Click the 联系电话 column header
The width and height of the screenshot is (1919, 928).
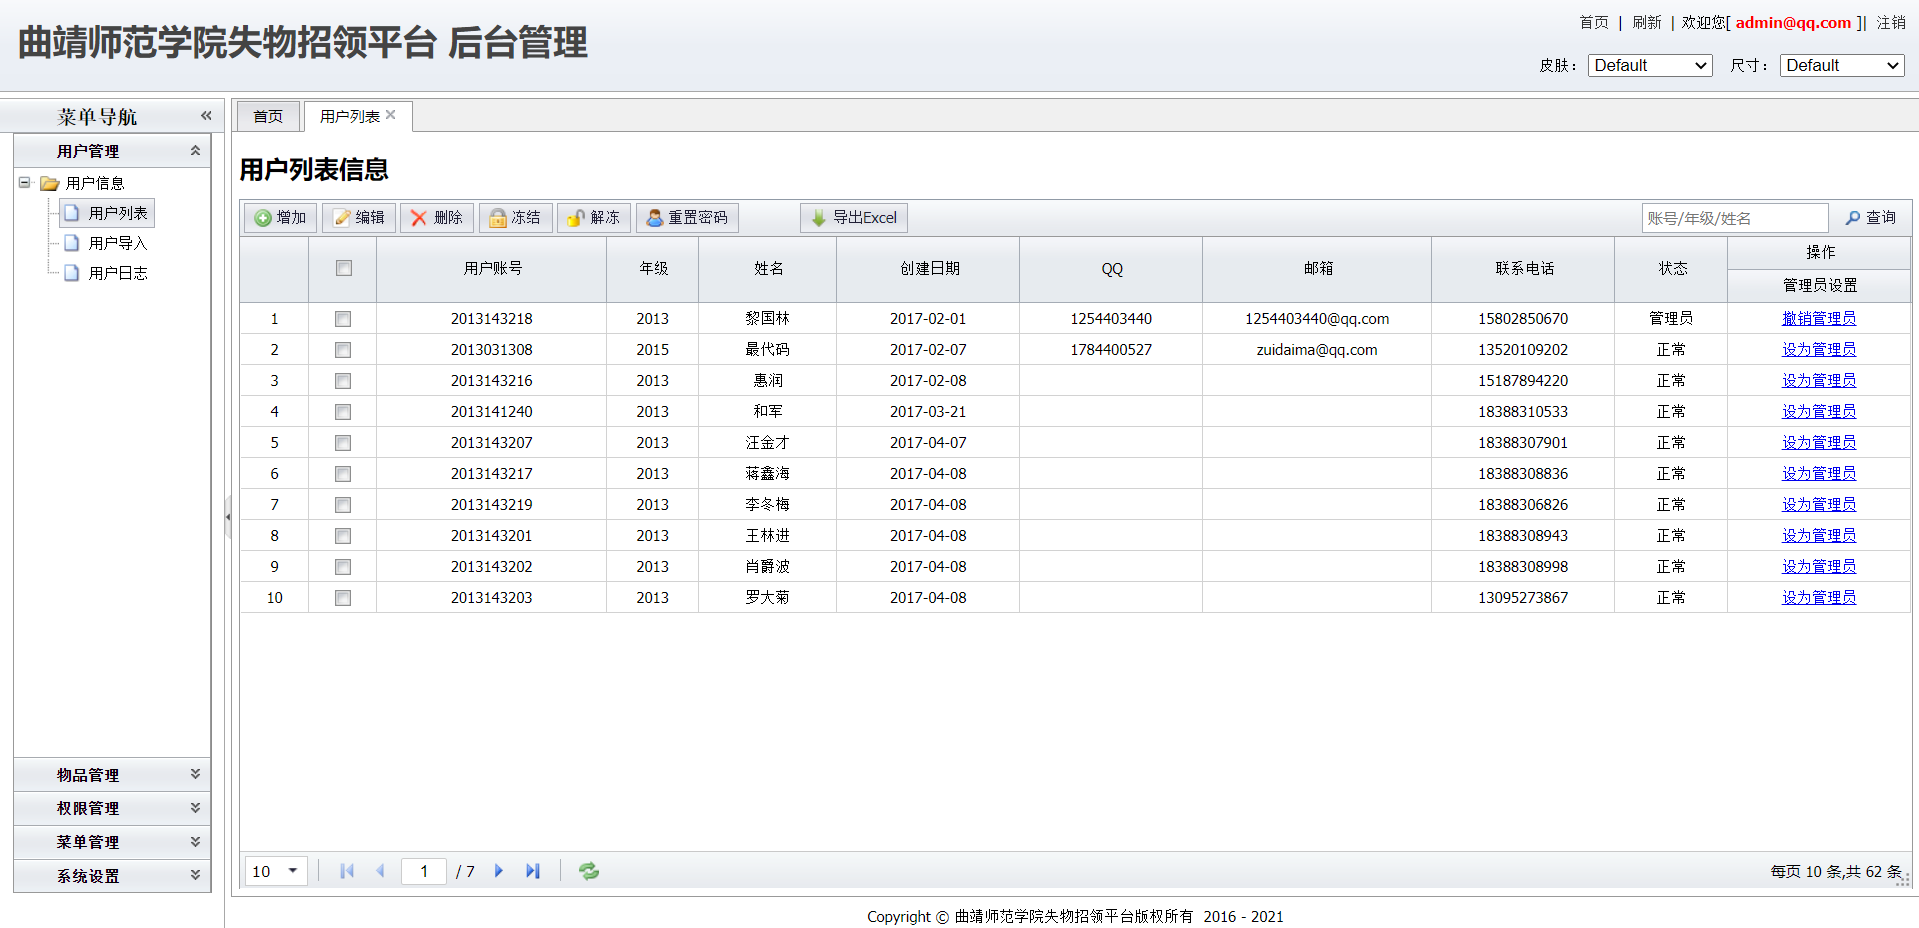click(x=1524, y=269)
